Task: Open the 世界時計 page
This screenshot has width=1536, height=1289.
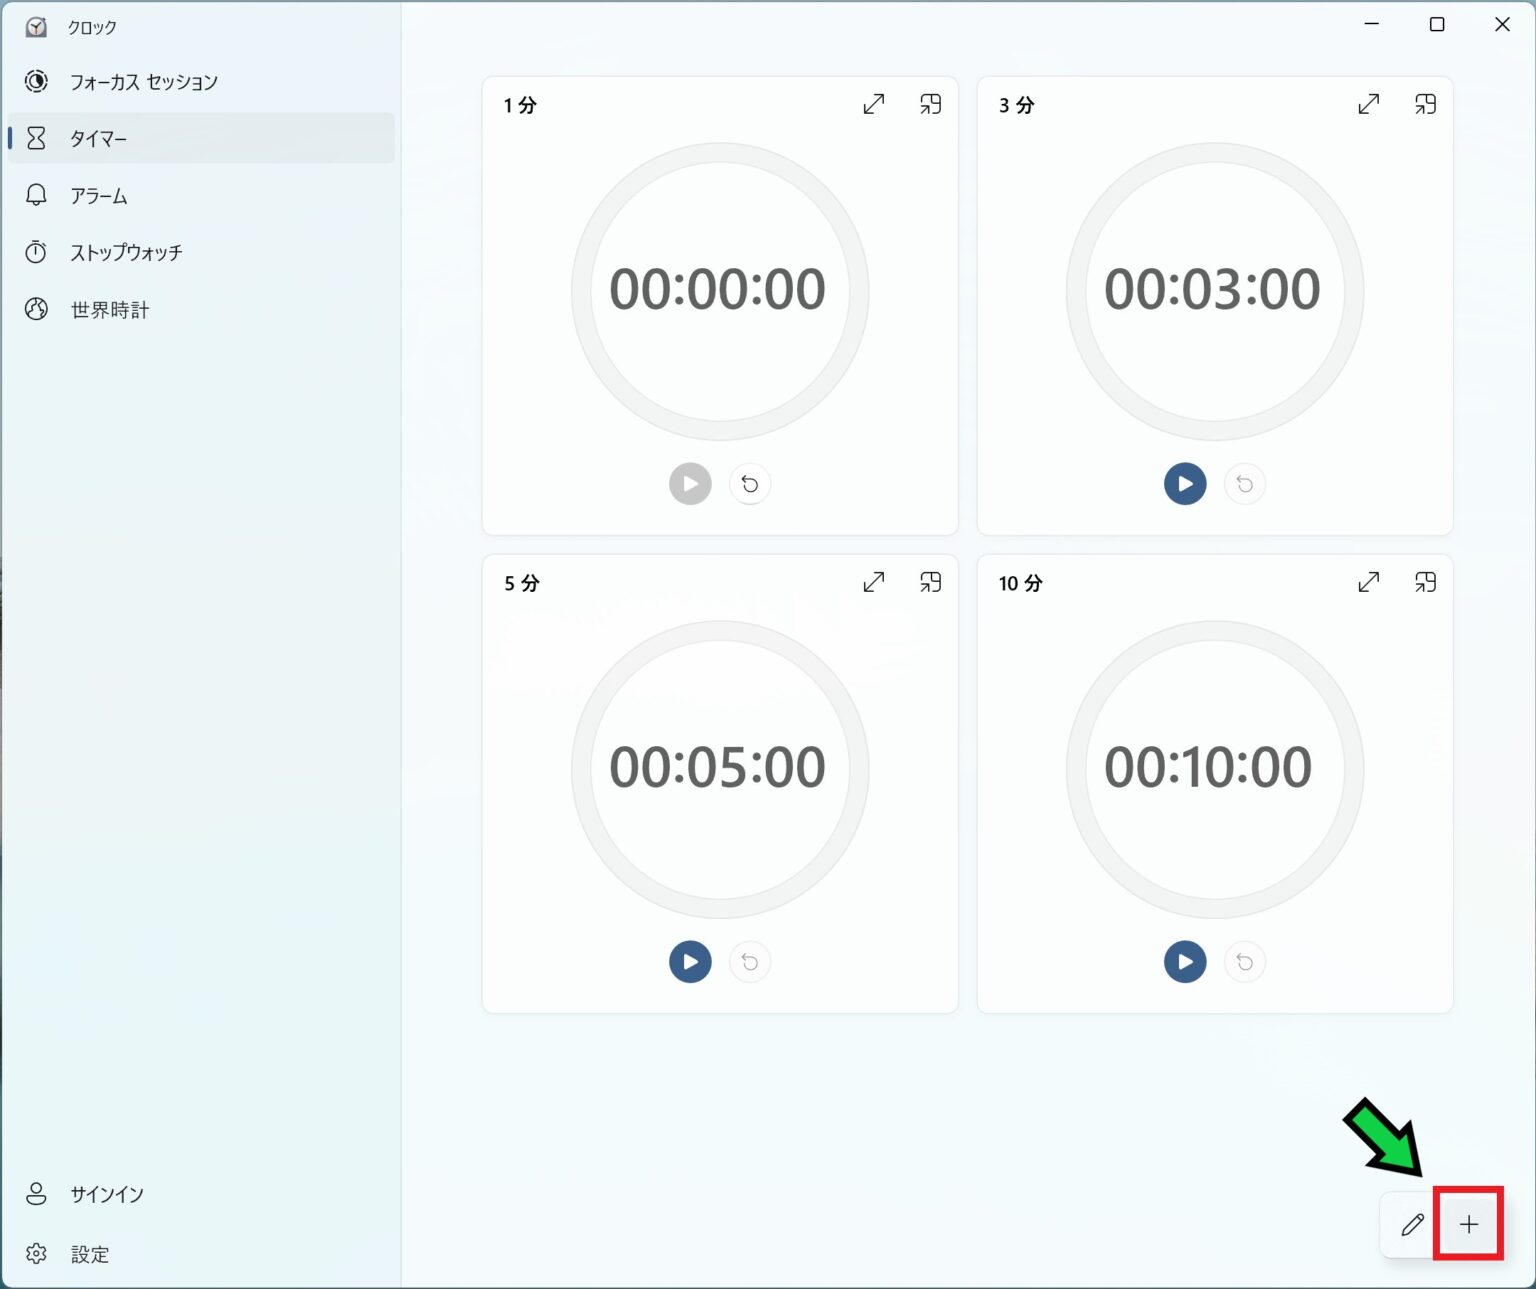Action: pyautogui.click(x=109, y=310)
